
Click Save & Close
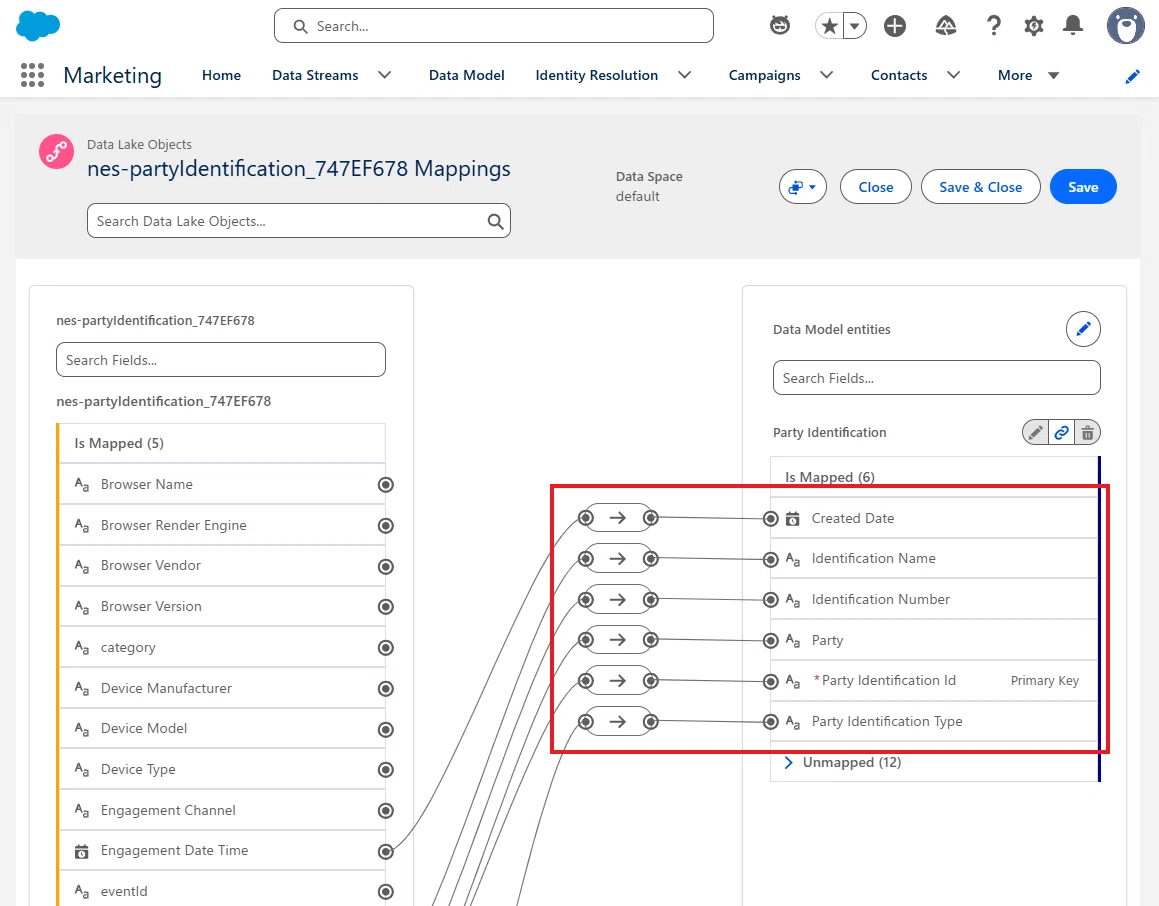tap(980, 187)
